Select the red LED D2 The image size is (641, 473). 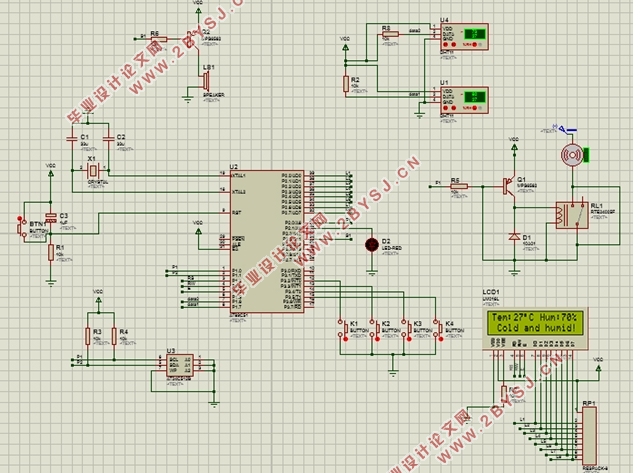click(x=372, y=244)
